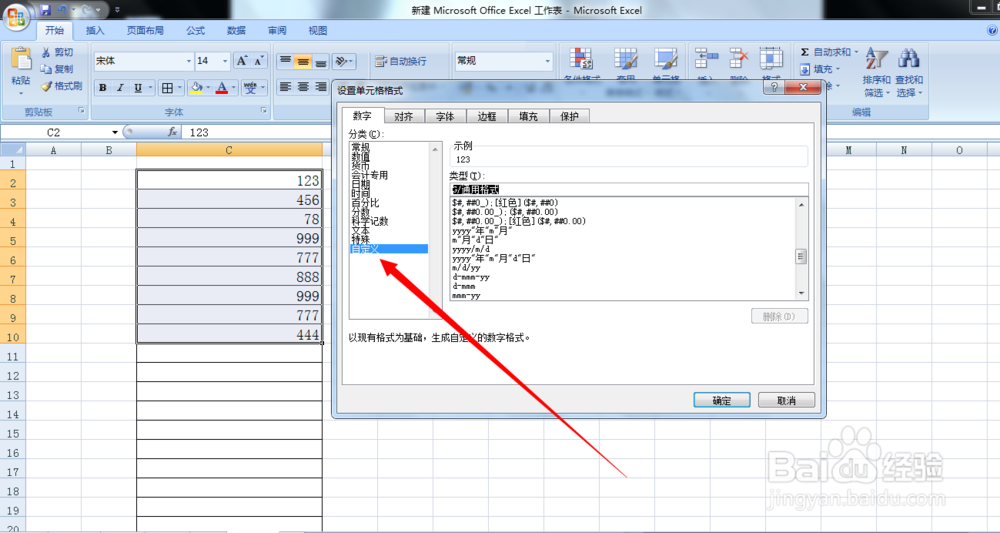Undo last action in quick access toolbar
The image size is (1000, 533).
pos(62,10)
